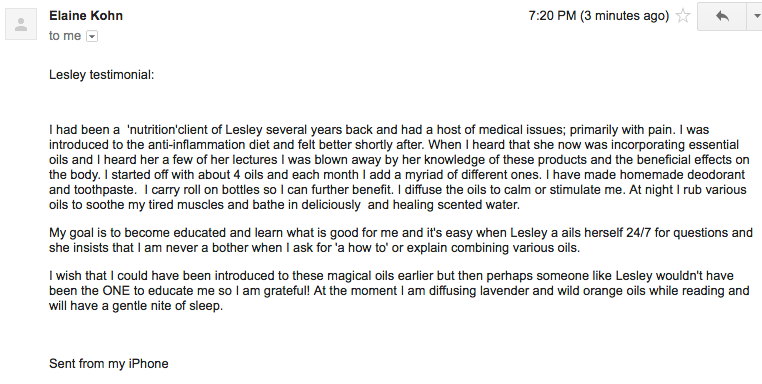
Task: Click the word "deodorant" in the message
Action: tap(716, 175)
